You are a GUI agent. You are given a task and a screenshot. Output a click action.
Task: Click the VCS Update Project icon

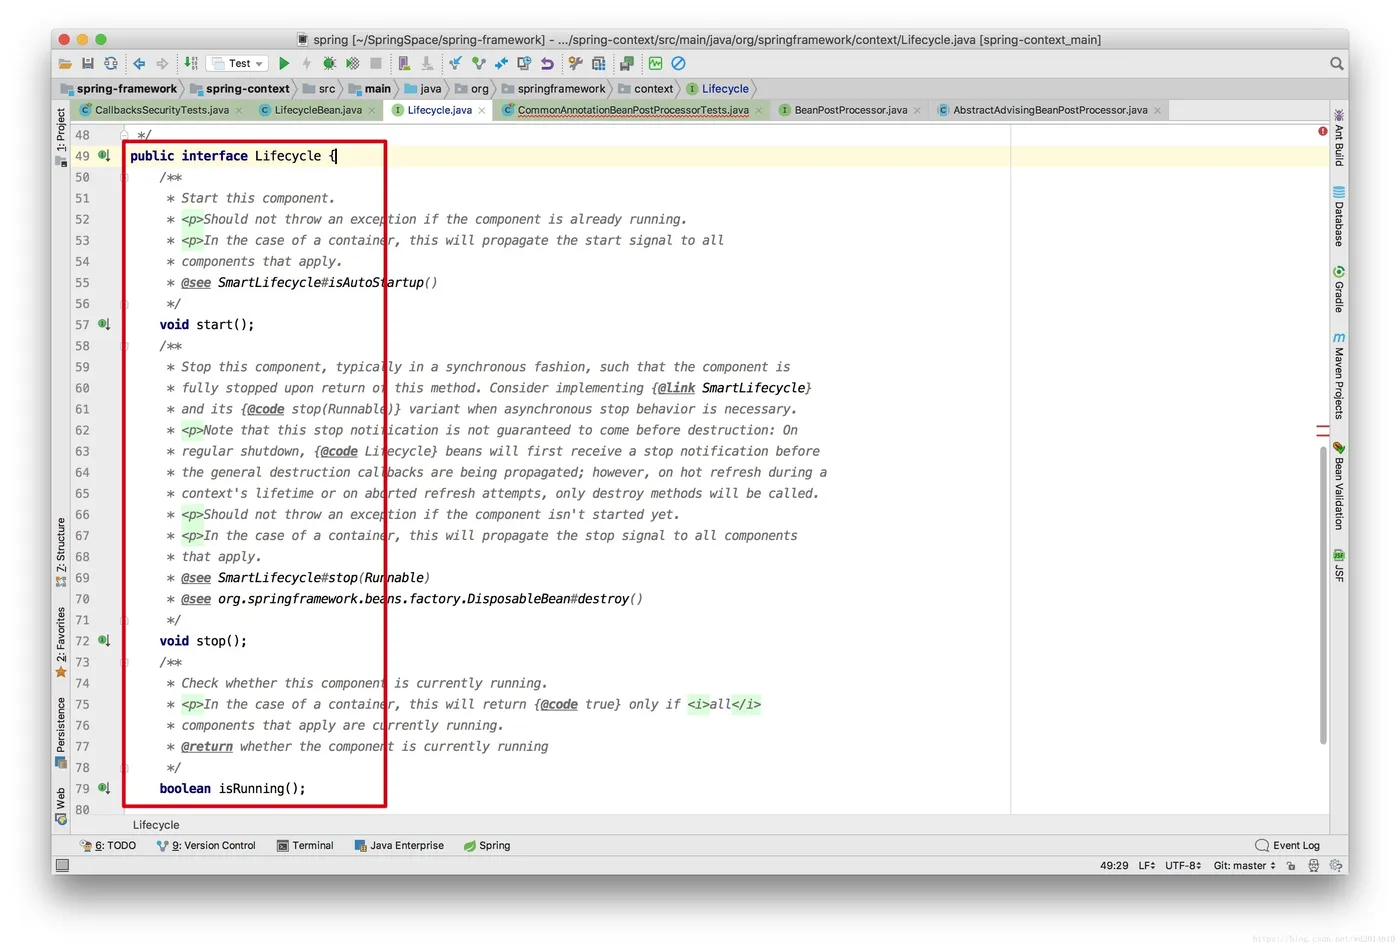click(x=455, y=63)
